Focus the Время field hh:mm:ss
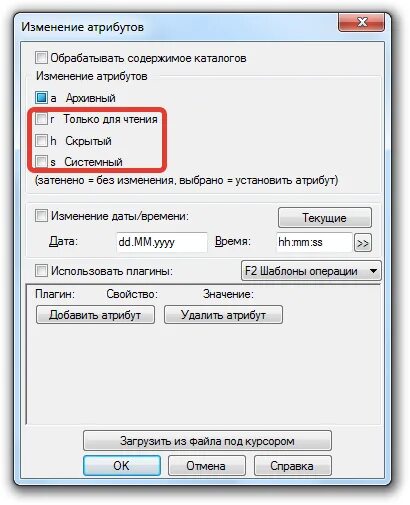Image resolution: width=410 pixels, height=505 pixels. point(314,242)
